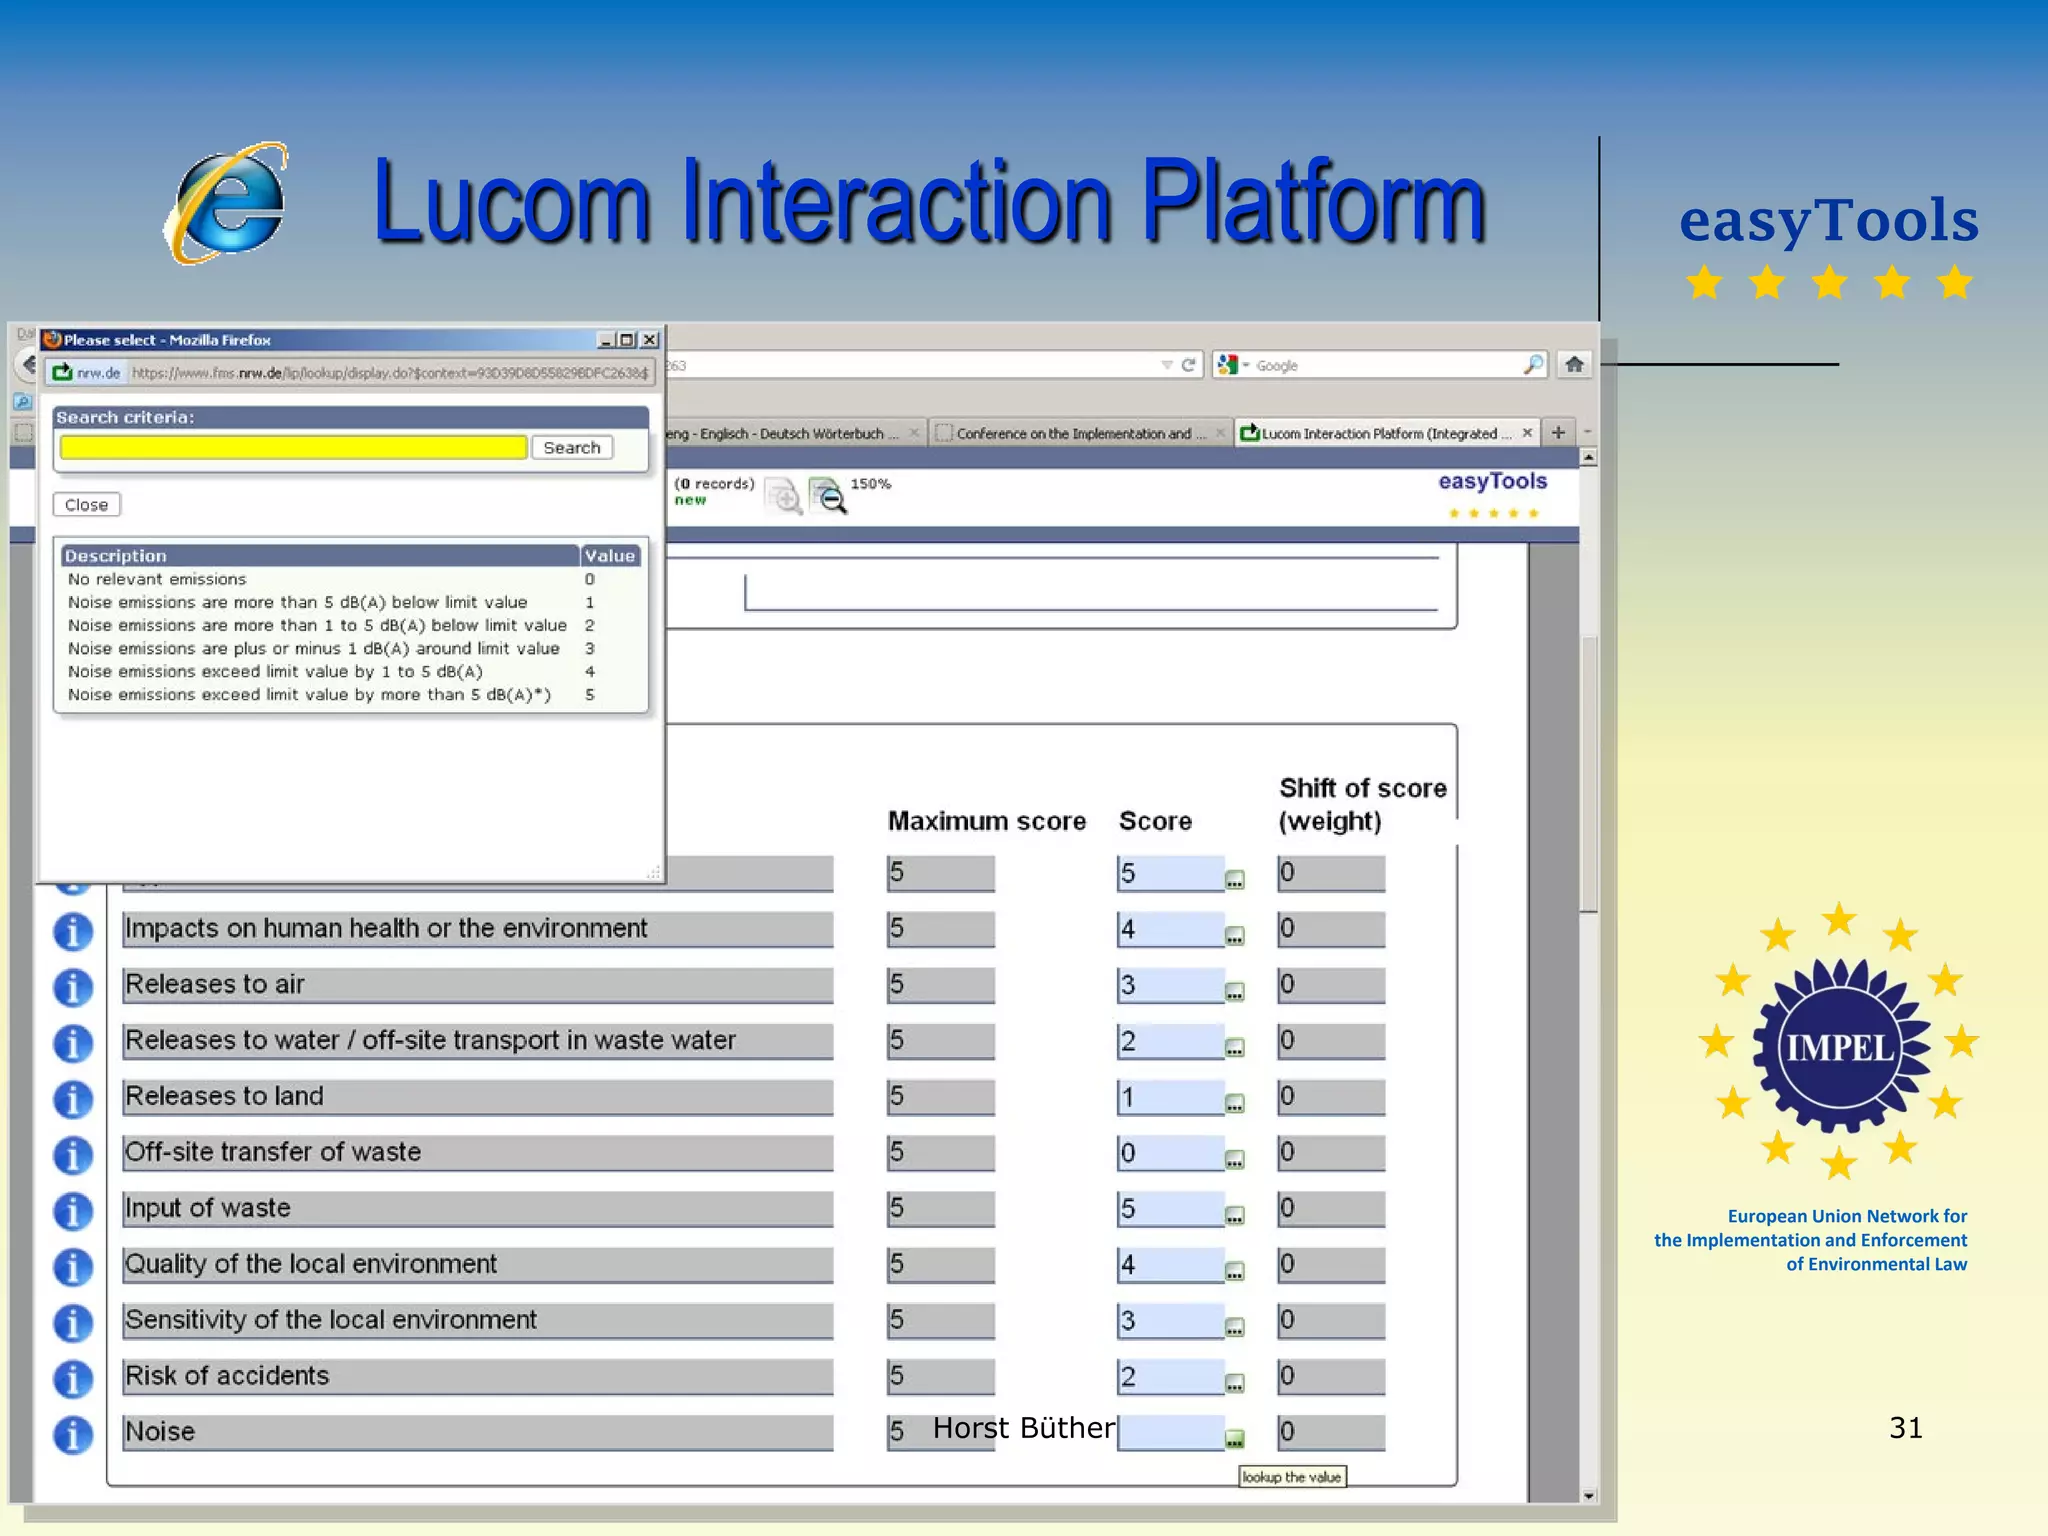Click Risk of accidents shift of score field
The width and height of the screenshot is (2048, 1536).
point(1331,1376)
